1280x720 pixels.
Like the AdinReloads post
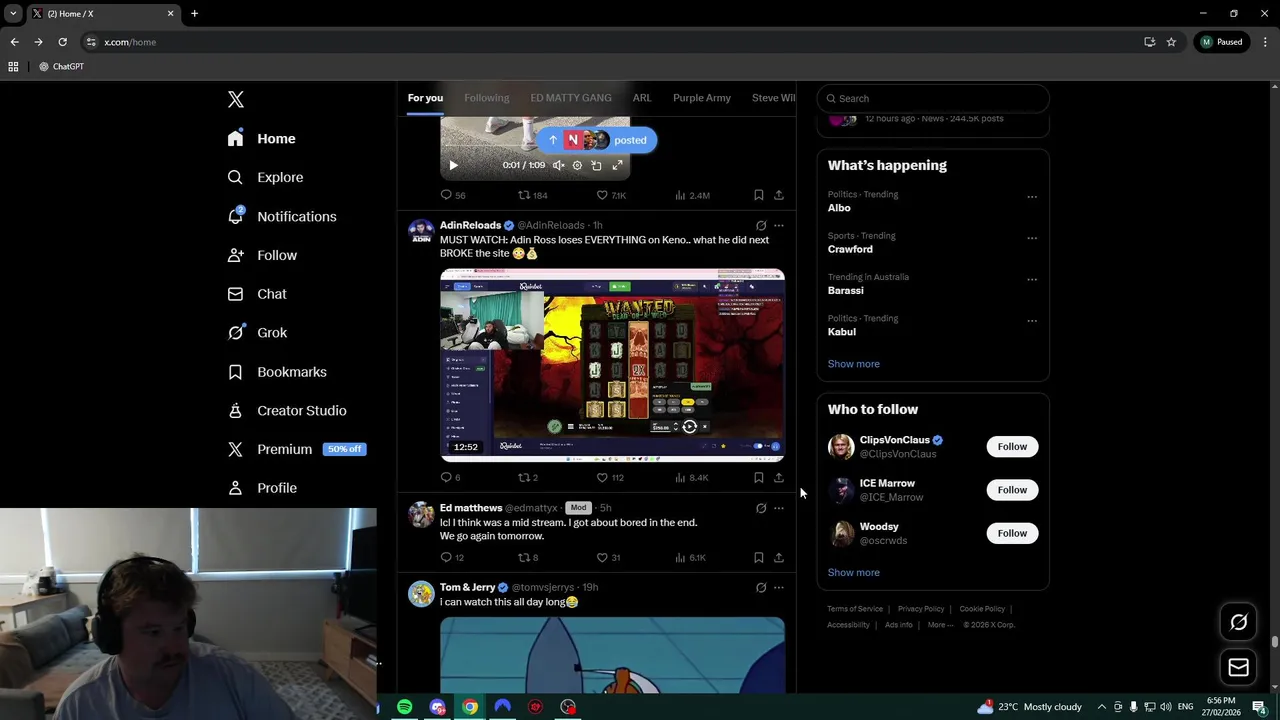610,477
